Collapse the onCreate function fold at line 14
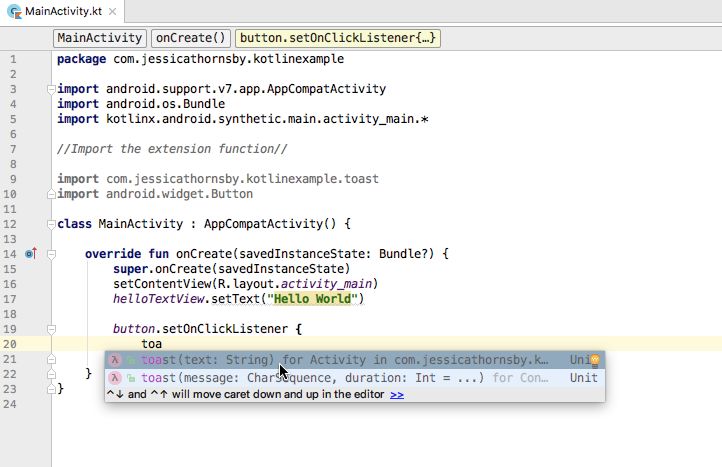Viewport: 722px width, 467px height. (x=52, y=254)
